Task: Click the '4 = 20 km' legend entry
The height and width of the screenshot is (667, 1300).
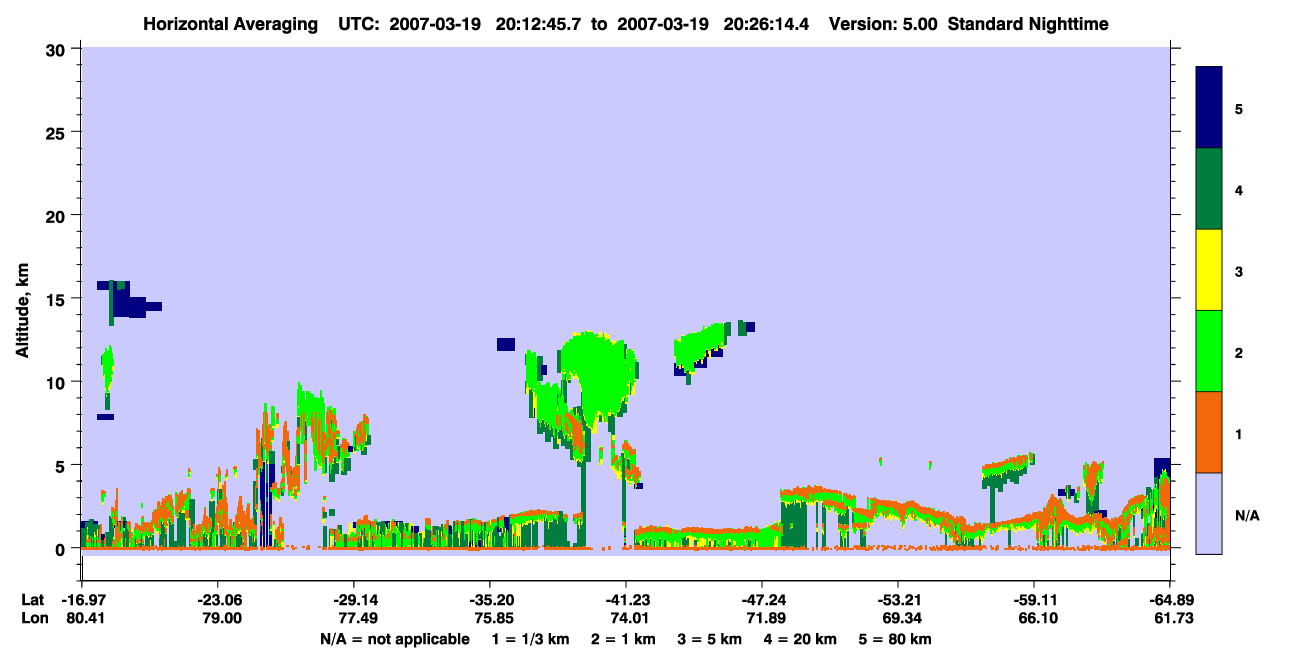Action: point(800,639)
